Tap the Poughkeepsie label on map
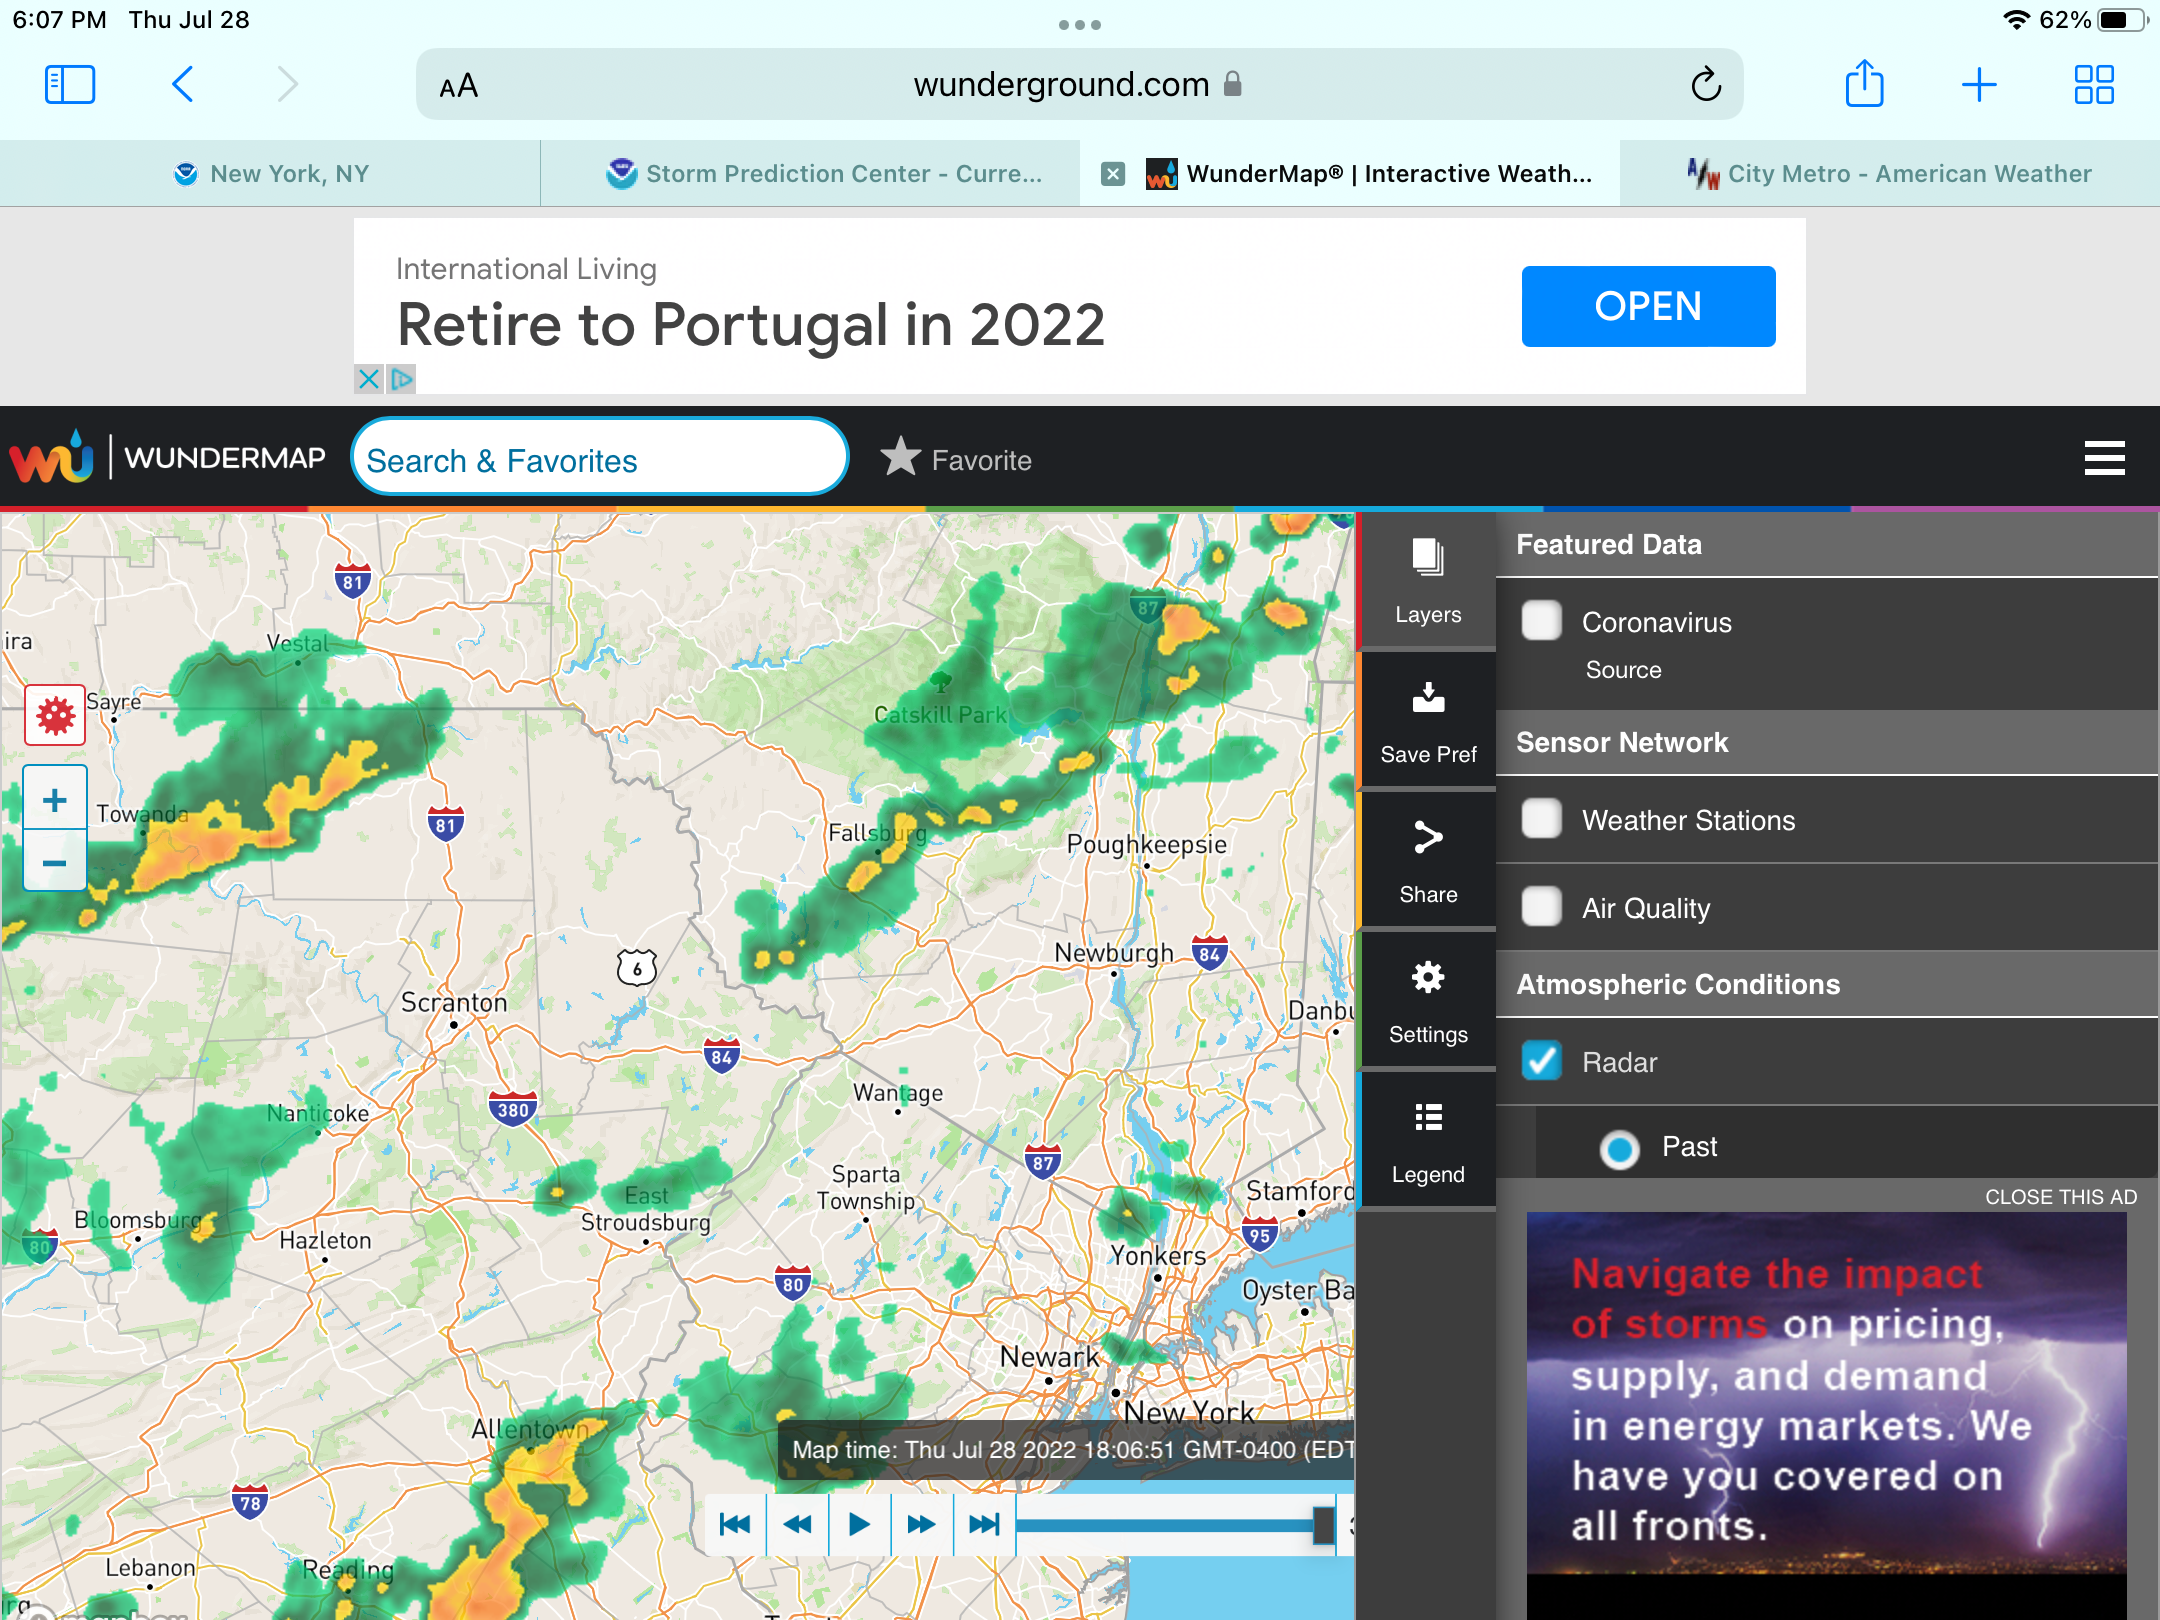The width and height of the screenshot is (2160, 1620). coord(1146,844)
